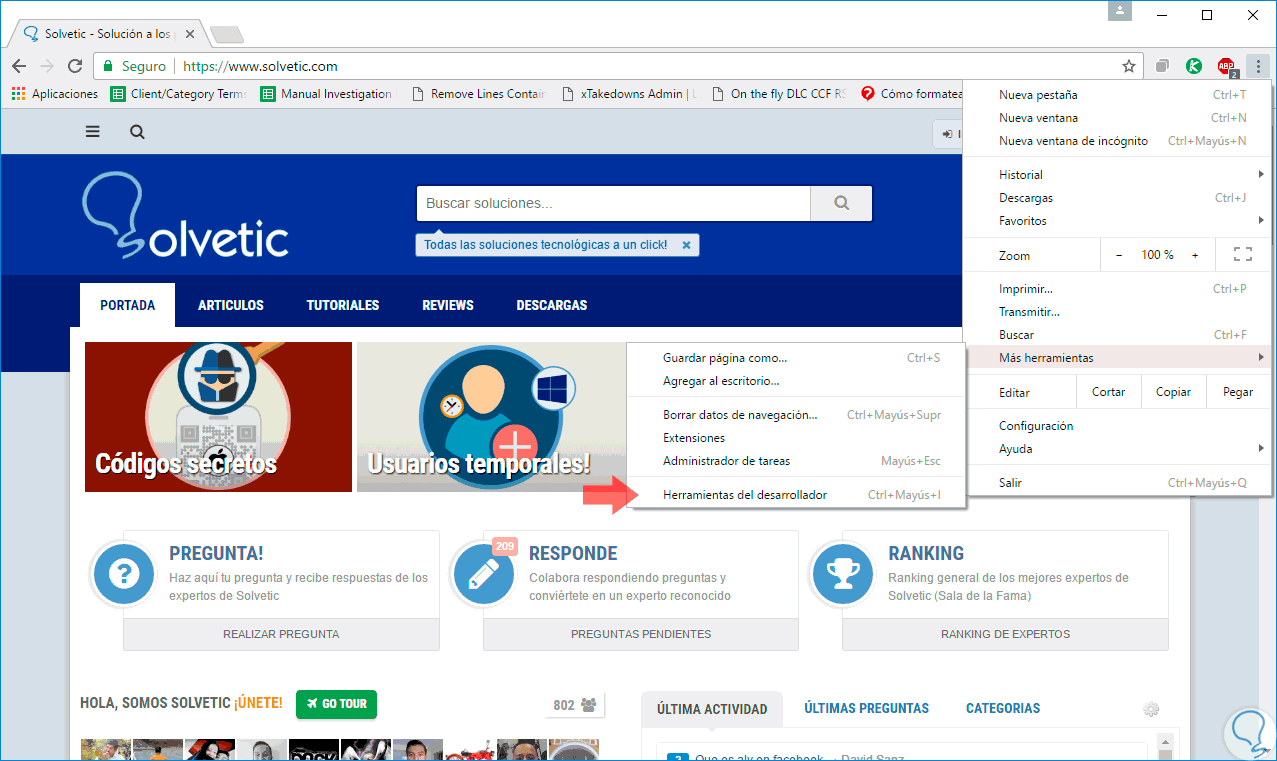Image resolution: width=1277 pixels, height=761 pixels.
Task: Expand the Favoritos submenu
Action: point(1117,220)
